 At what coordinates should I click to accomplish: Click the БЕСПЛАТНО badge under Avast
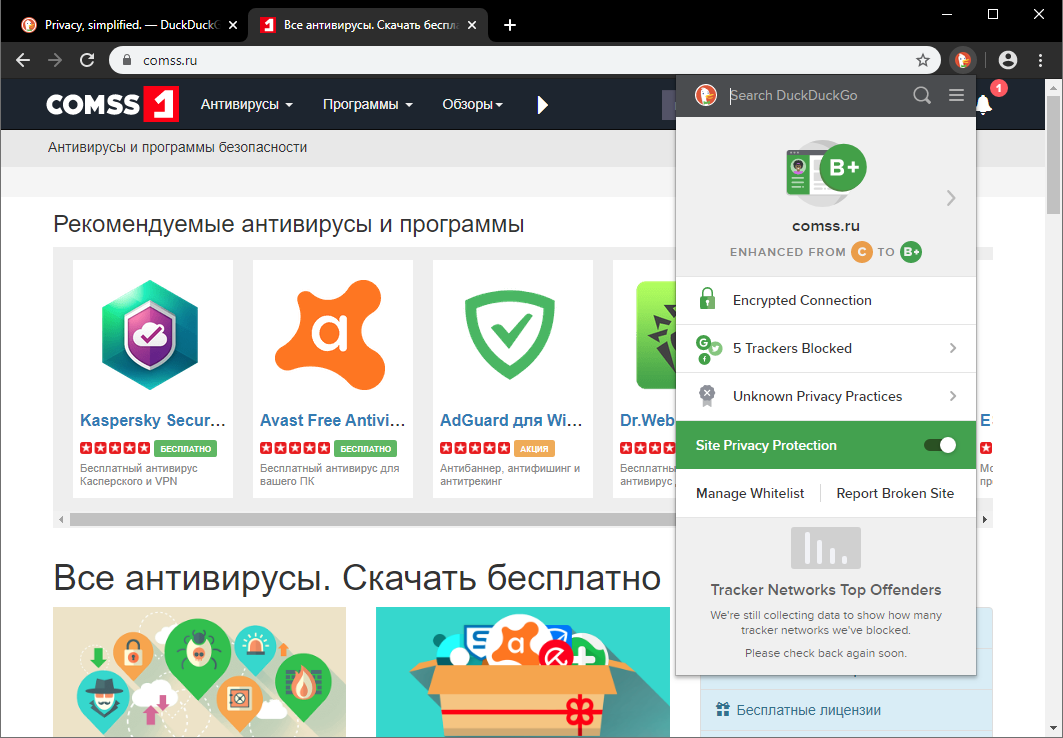365,449
